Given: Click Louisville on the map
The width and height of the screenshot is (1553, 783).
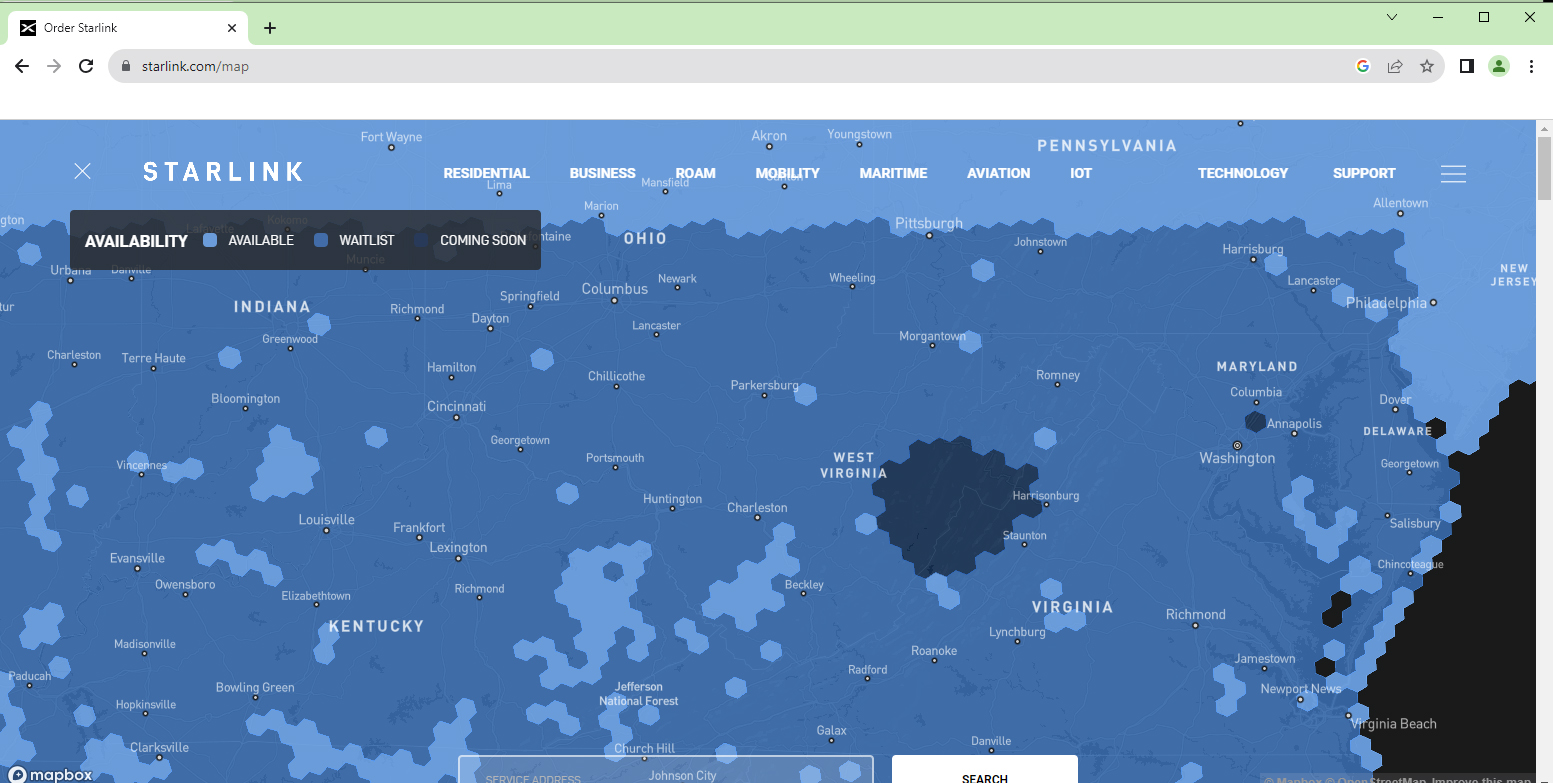Looking at the screenshot, I should [327, 520].
